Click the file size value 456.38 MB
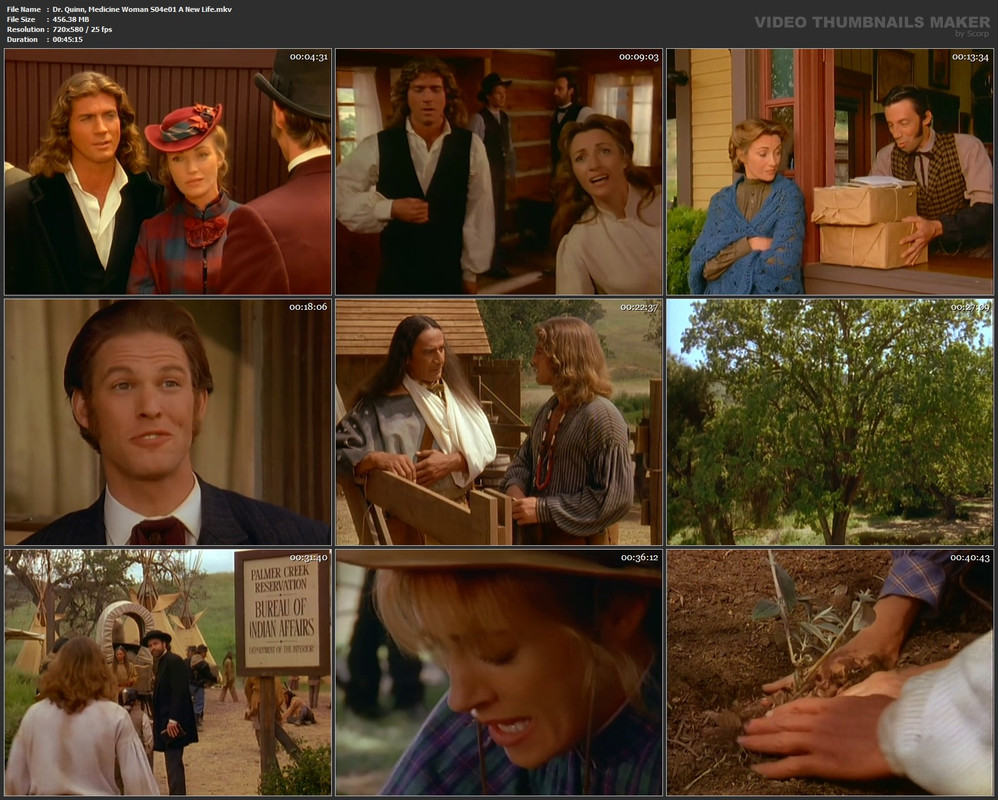Screen dimensions: 998x800 point(71,20)
